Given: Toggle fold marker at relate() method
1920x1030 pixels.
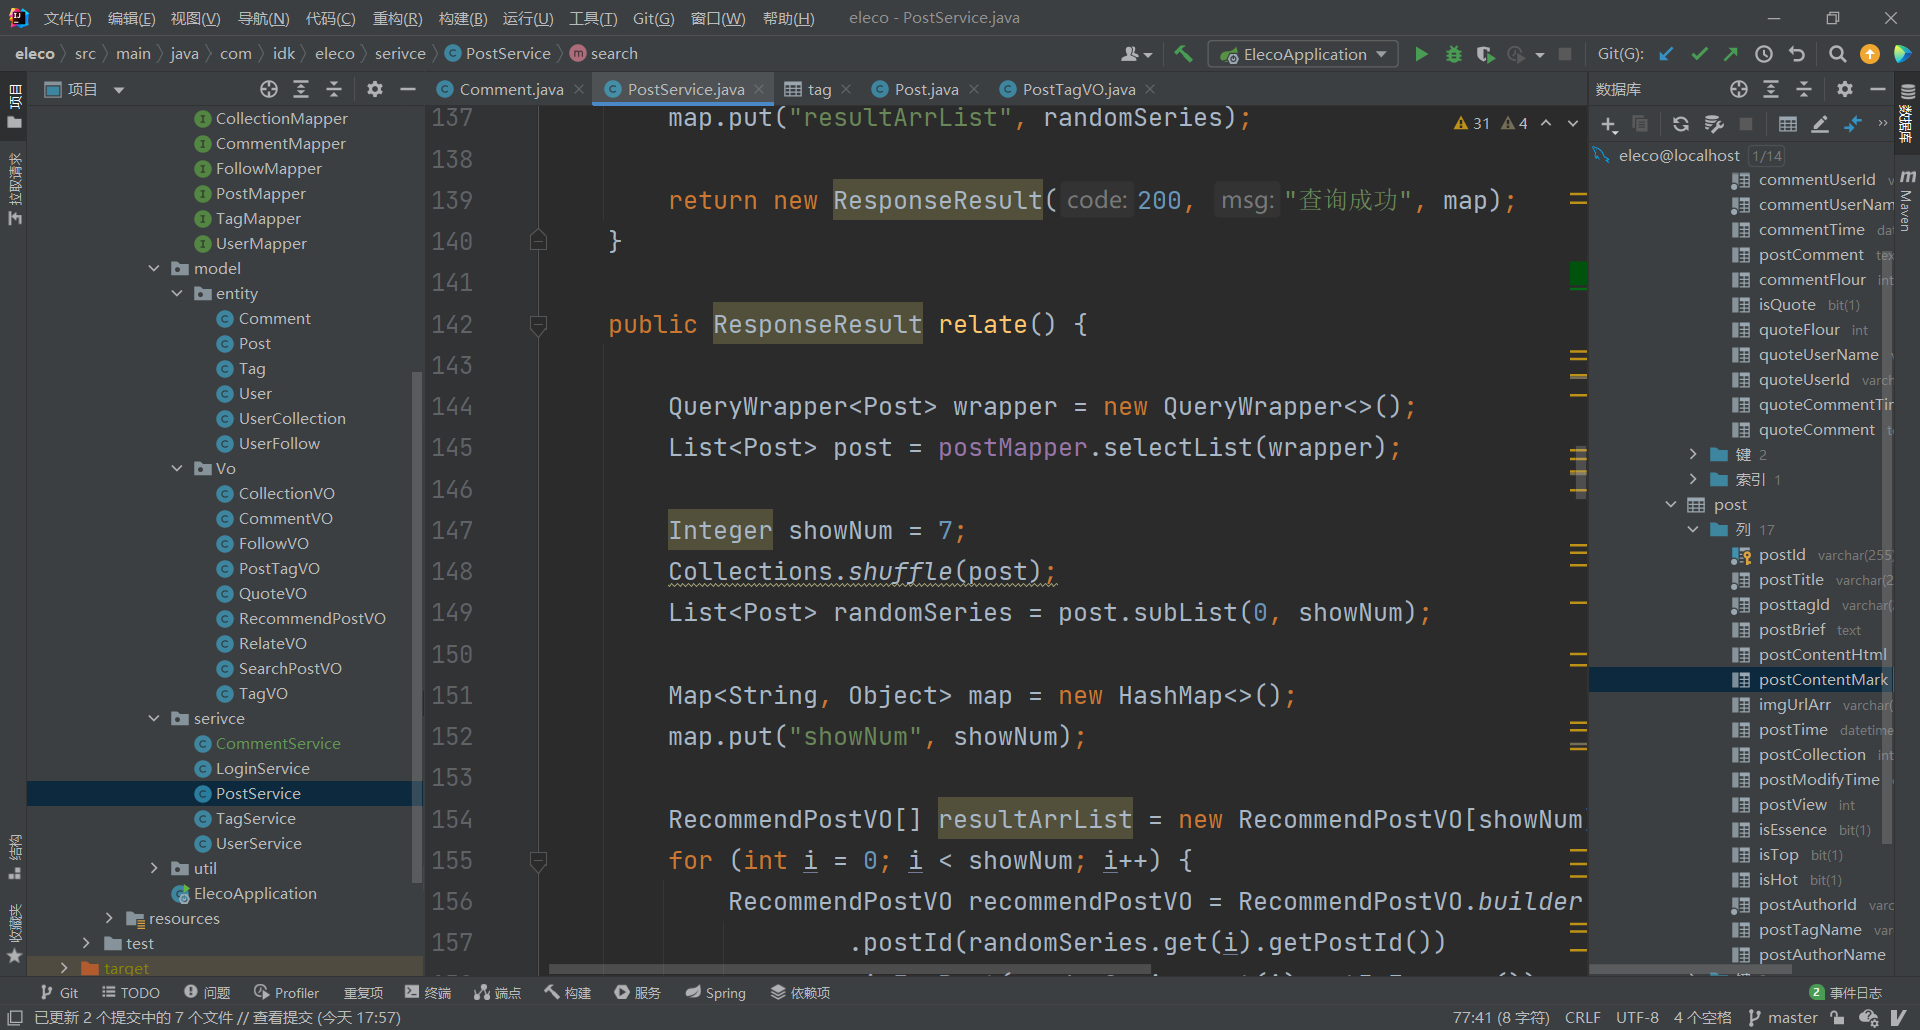Looking at the screenshot, I should pyautogui.click(x=538, y=324).
